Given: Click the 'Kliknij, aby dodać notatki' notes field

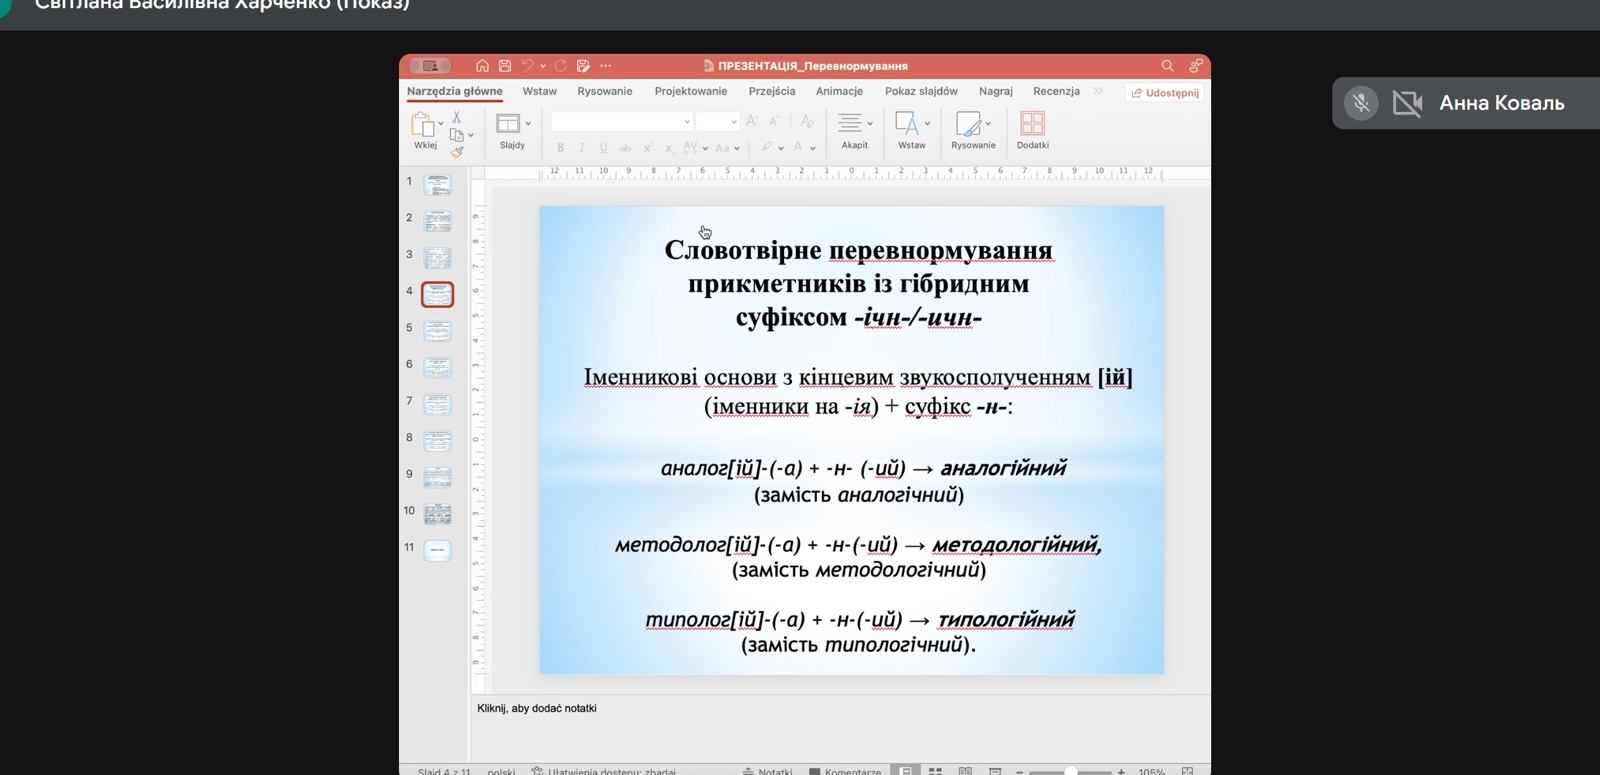Looking at the screenshot, I should pos(537,708).
